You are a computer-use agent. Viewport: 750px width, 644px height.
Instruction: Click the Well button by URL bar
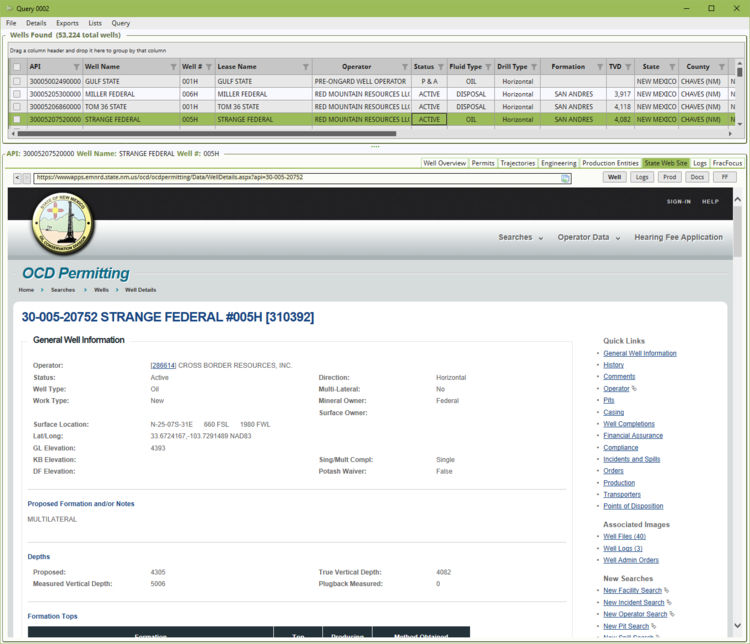tap(615, 178)
